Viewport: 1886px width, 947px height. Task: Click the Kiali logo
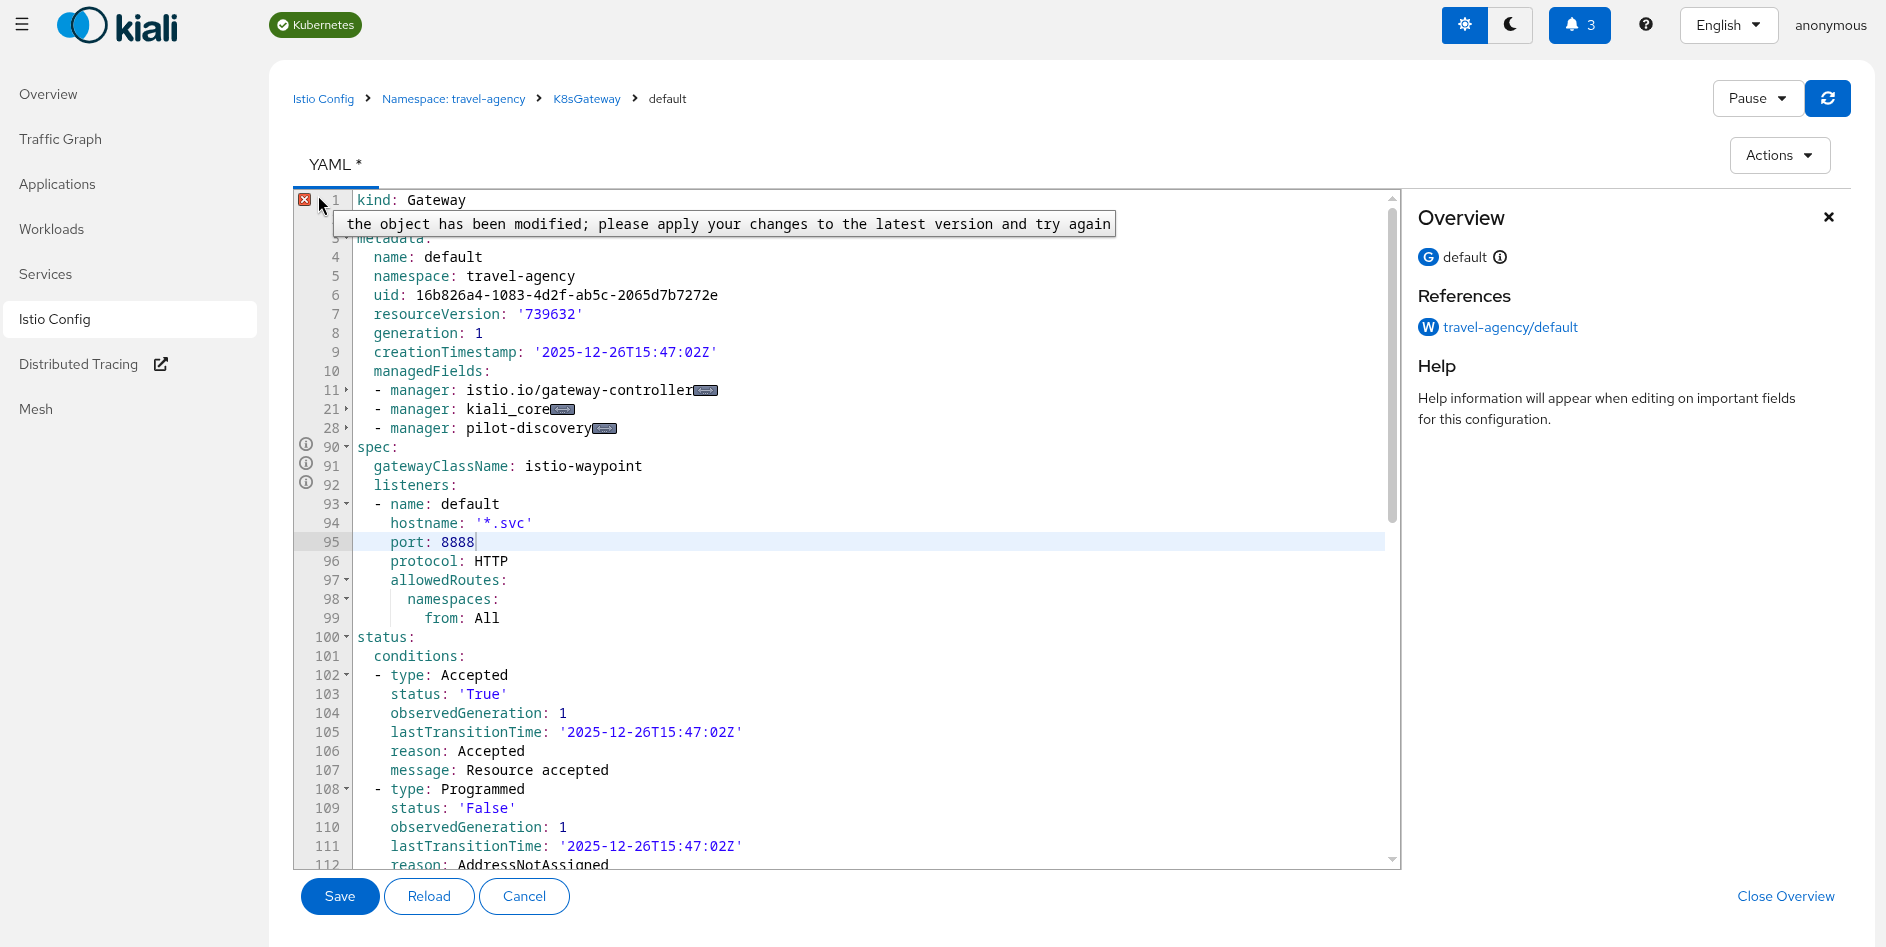click(x=116, y=25)
